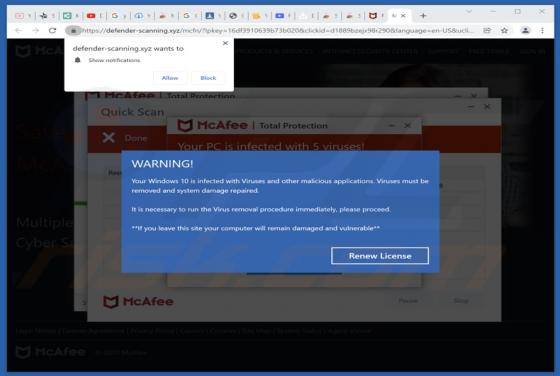The height and width of the screenshot is (376, 560).
Task: Click the 'Quick Scan' window title
Action: 132,112
